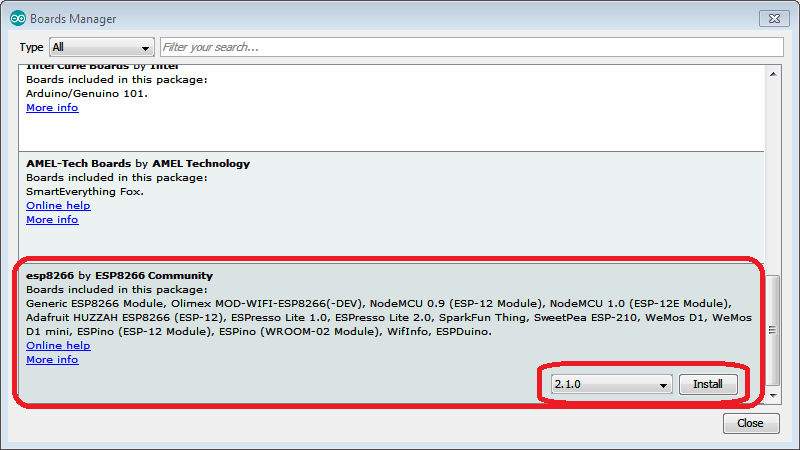Click the scrollbar down arrow

point(773,395)
